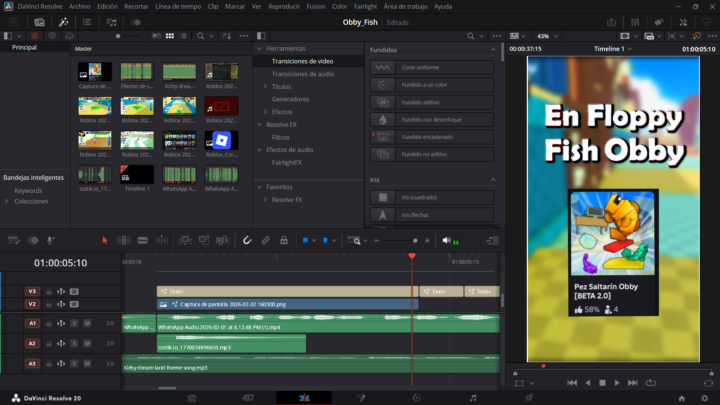Mute the A1 audio track
Image resolution: width=720 pixels, height=405 pixels.
(x=87, y=323)
